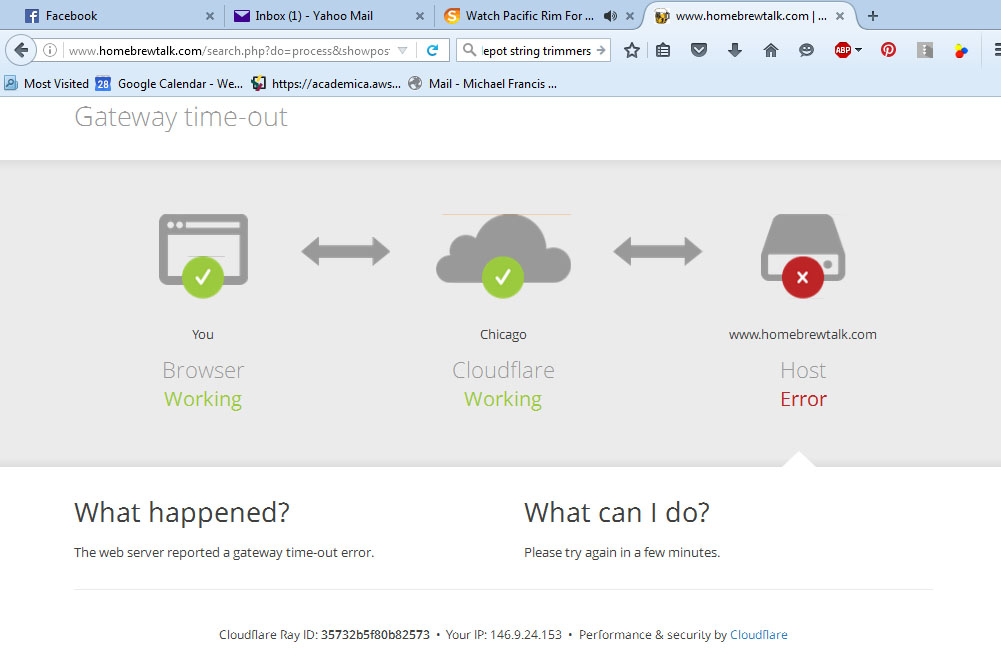The width and height of the screenshot is (1001, 660).
Task: Click the Please try again message
Action: [x=622, y=552]
